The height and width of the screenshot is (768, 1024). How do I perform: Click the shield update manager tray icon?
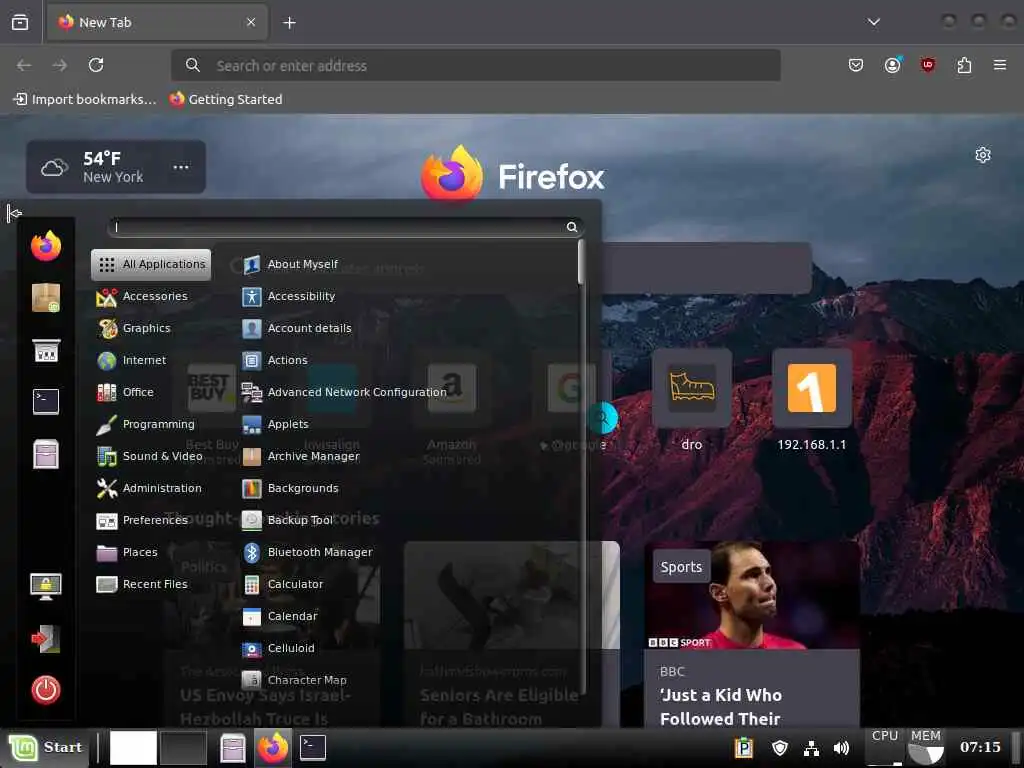click(780, 748)
